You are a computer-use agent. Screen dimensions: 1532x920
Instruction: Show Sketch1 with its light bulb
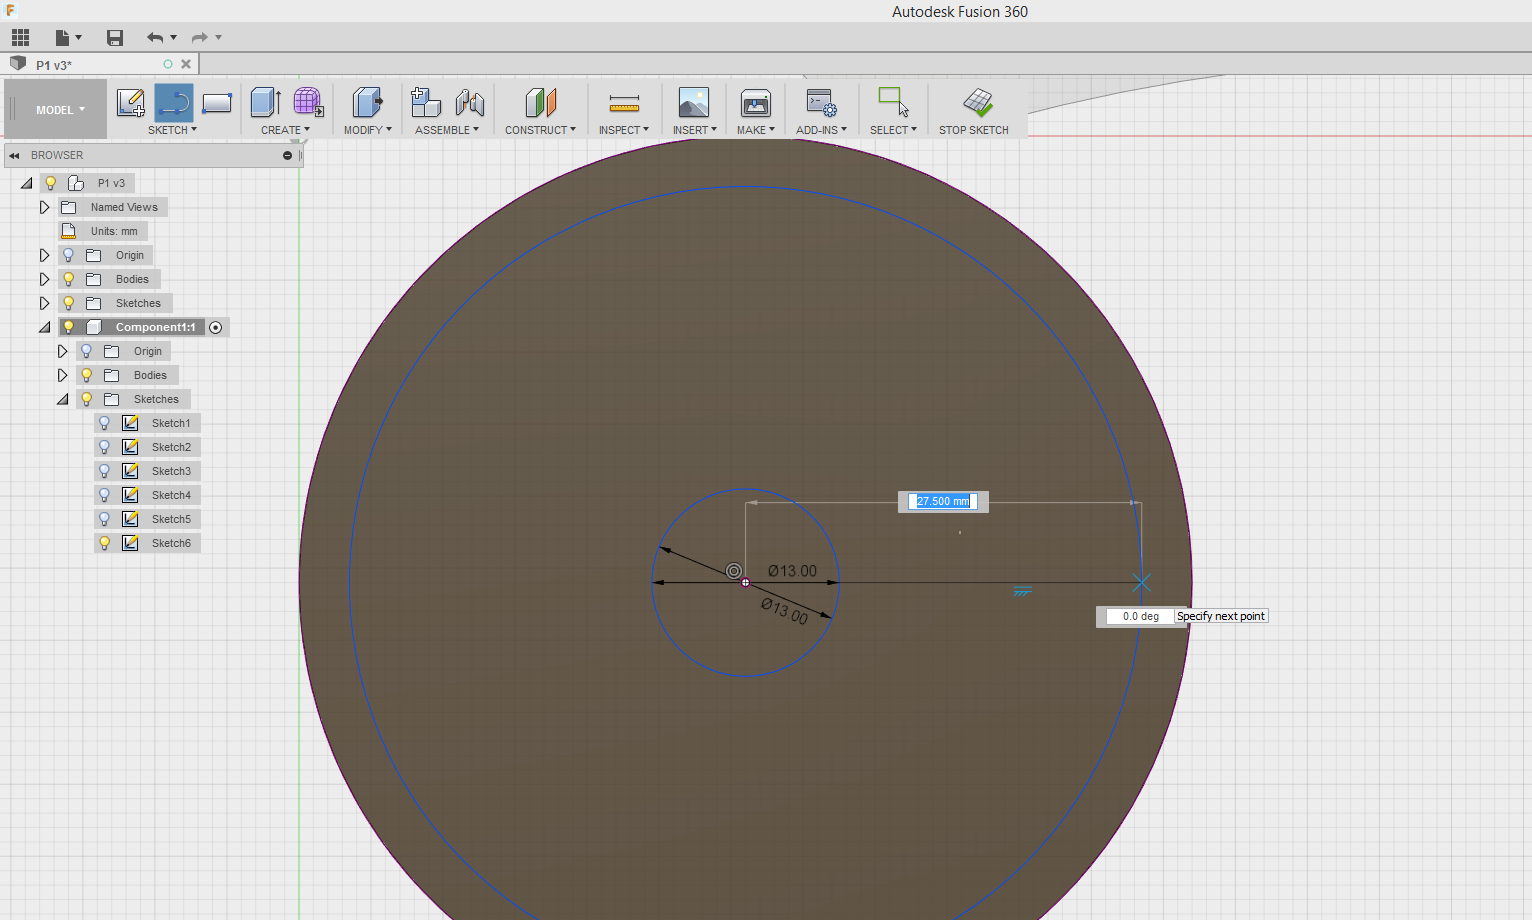coord(104,423)
